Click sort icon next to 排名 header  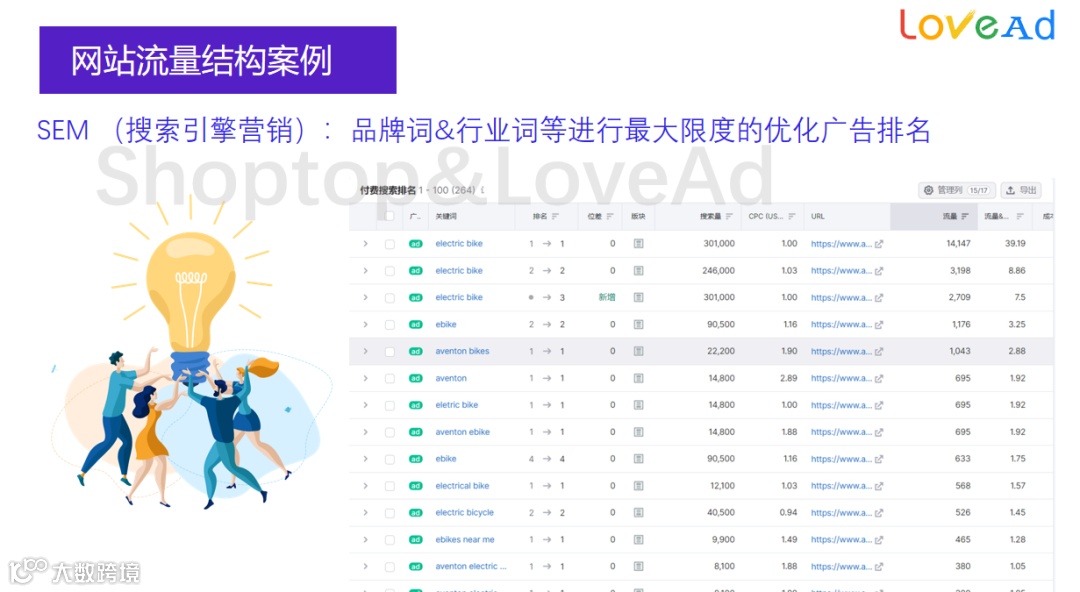[555, 216]
